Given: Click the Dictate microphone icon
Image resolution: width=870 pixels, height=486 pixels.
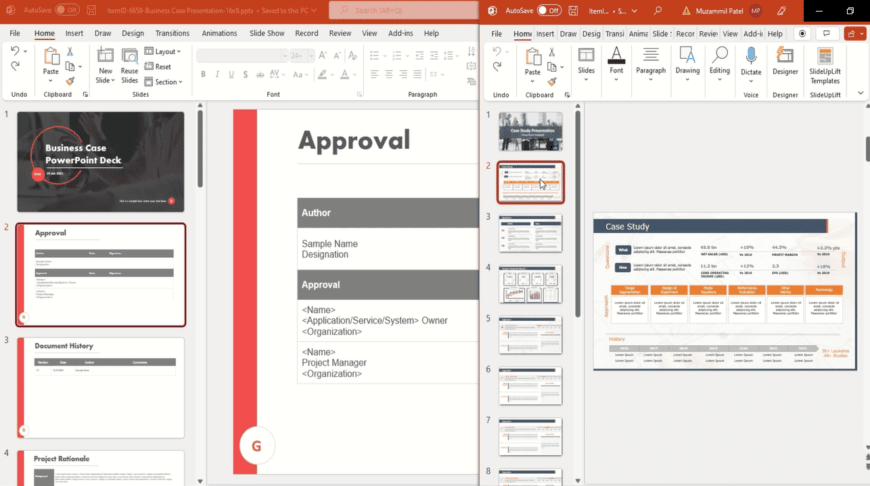Looking at the screenshot, I should [x=751, y=55].
